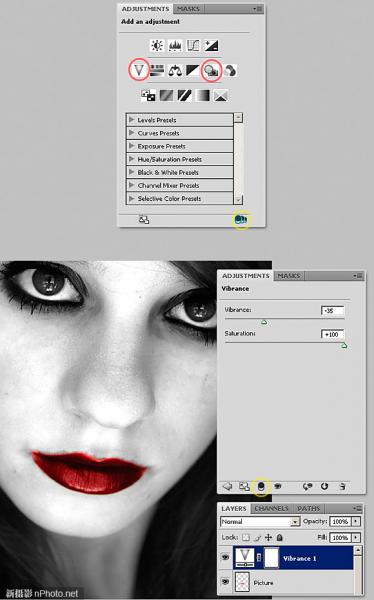Add a Levels adjustment from the icon grid
The image size is (374, 600).
click(175, 46)
